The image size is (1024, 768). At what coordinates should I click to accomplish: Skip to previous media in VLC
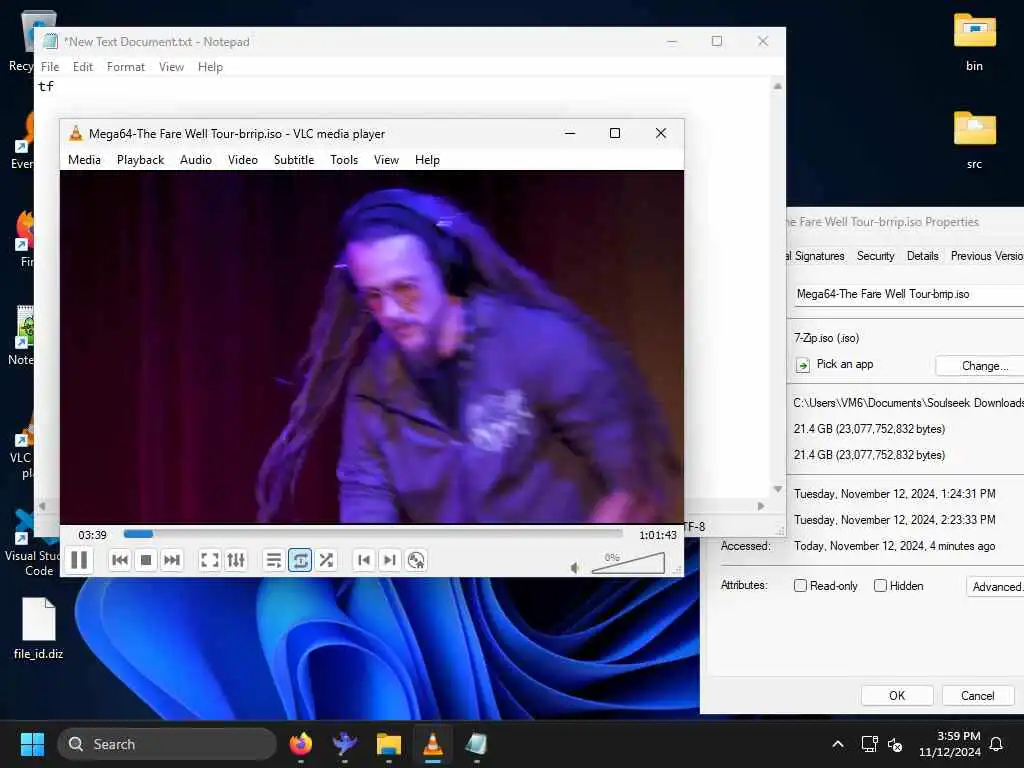point(120,560)
